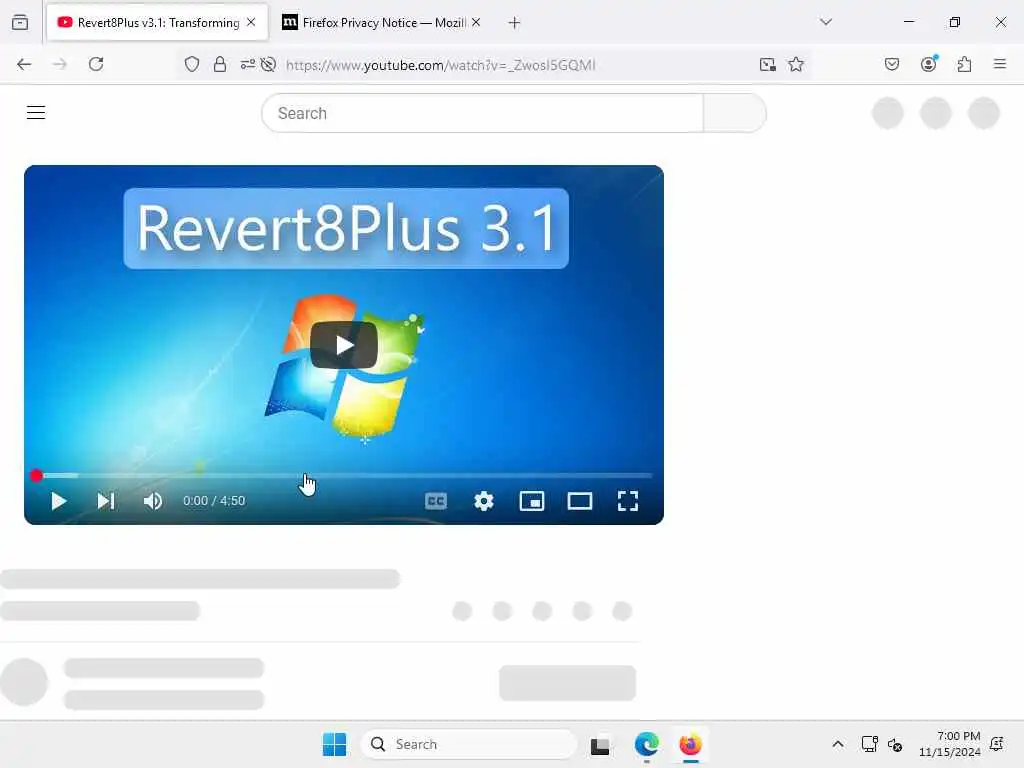This screenshot has width=1024, height=768.
Task: Open the YouTube guide hamburger menu
Action: (x=36, y=112)
